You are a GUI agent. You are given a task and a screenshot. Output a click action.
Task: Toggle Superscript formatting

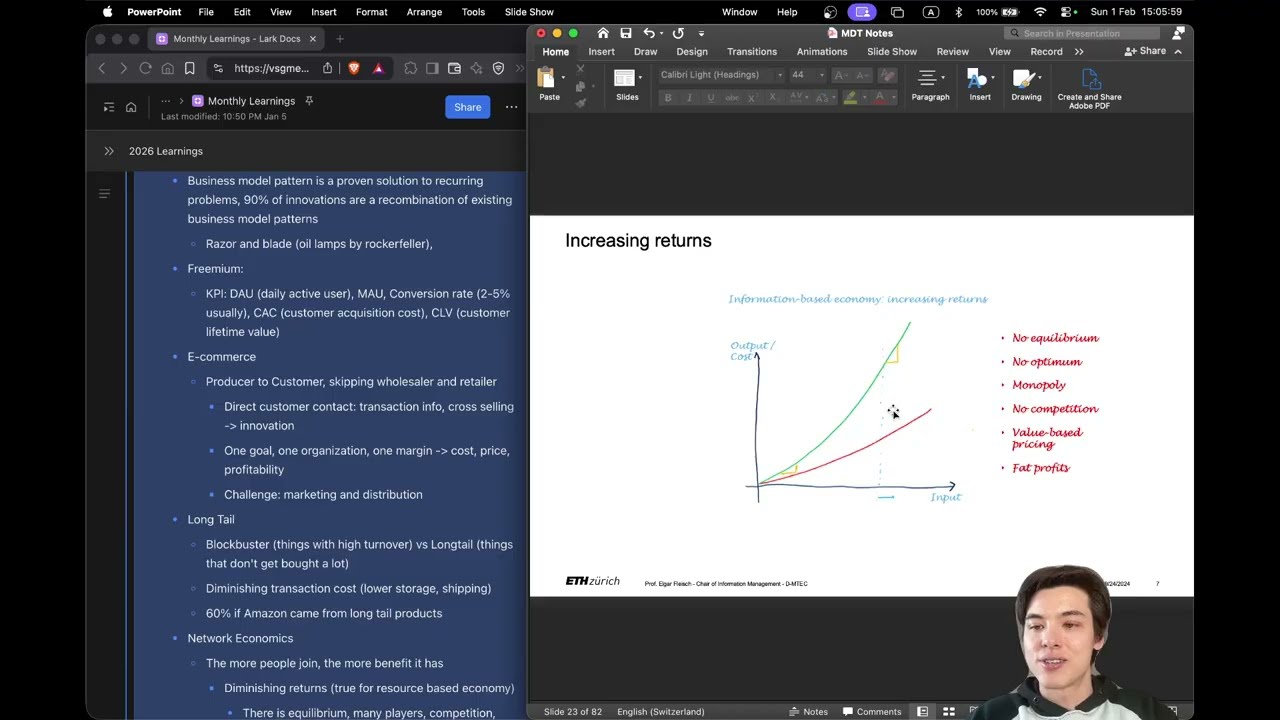tap(754, 98)
